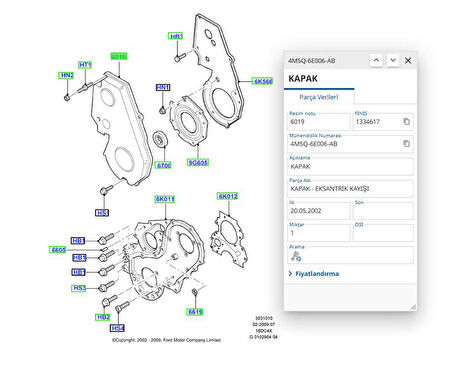Select the HS4 callout label

pyautogui.click(x=117, y=328)
